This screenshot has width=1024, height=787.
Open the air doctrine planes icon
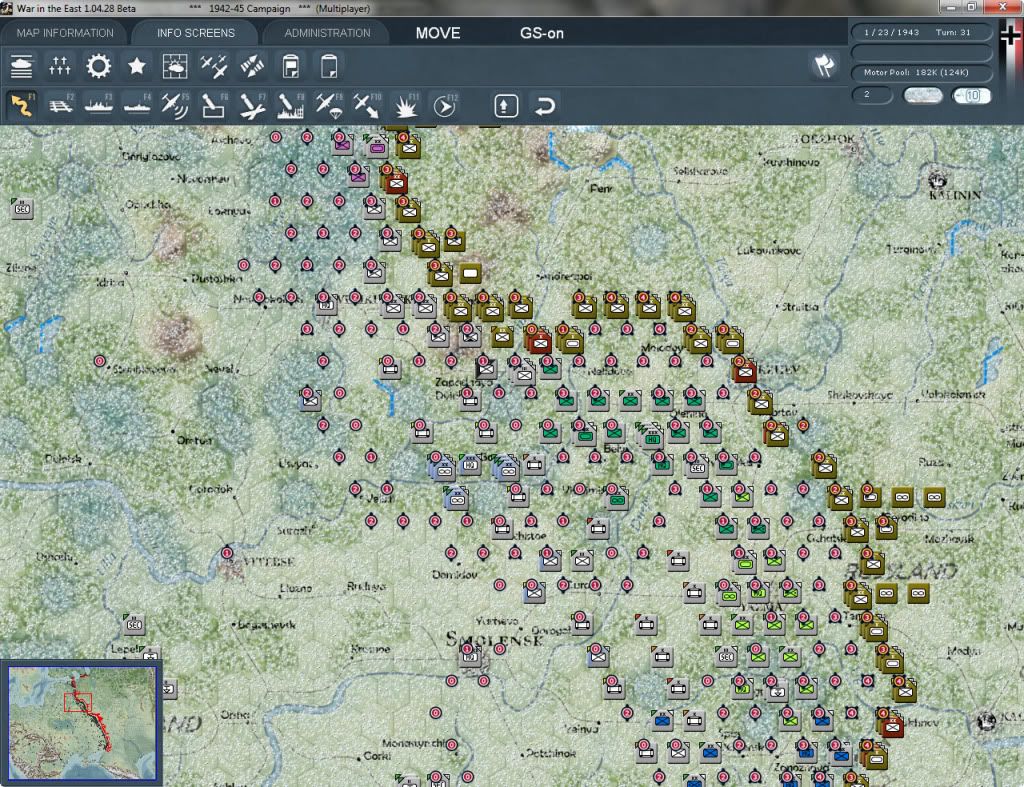click(x=214, y=66)
